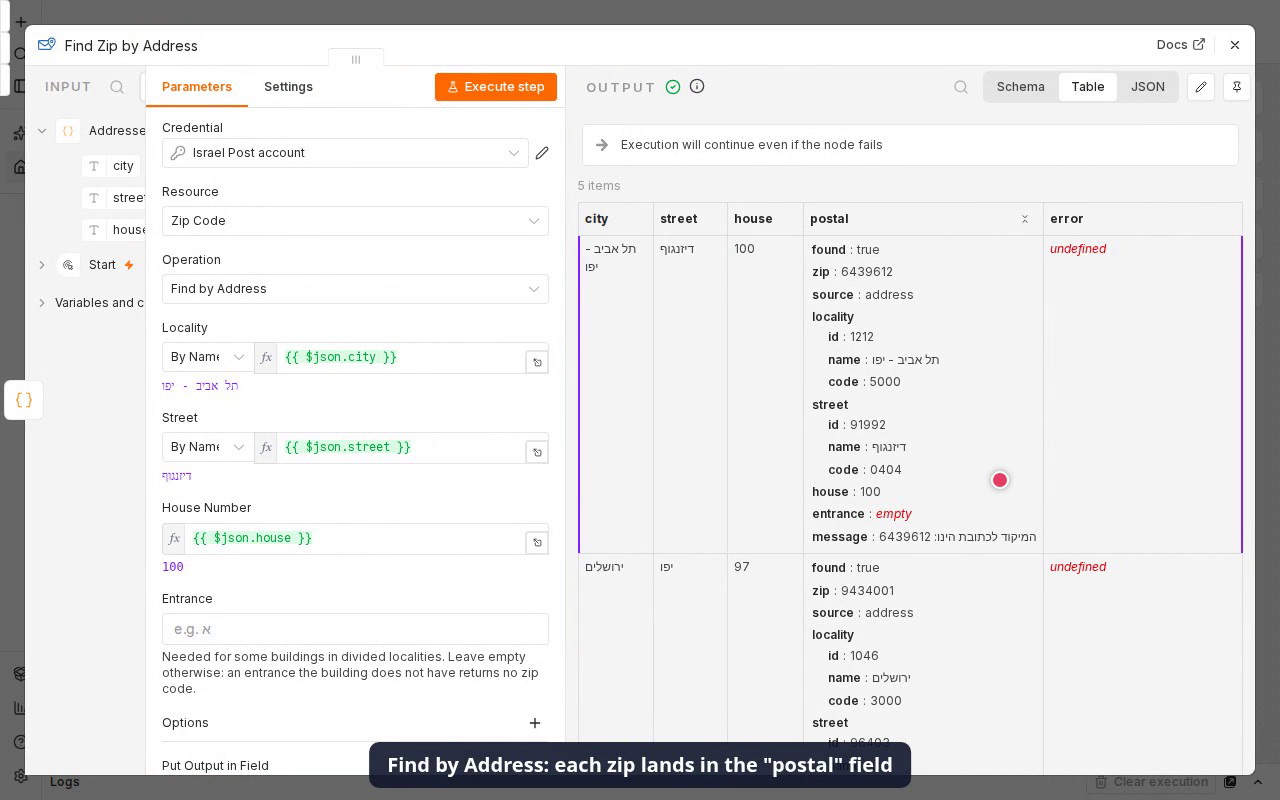Open expression editor for Street field
The height and width of the screenshot is (800, 1280).
coord(537,452)
